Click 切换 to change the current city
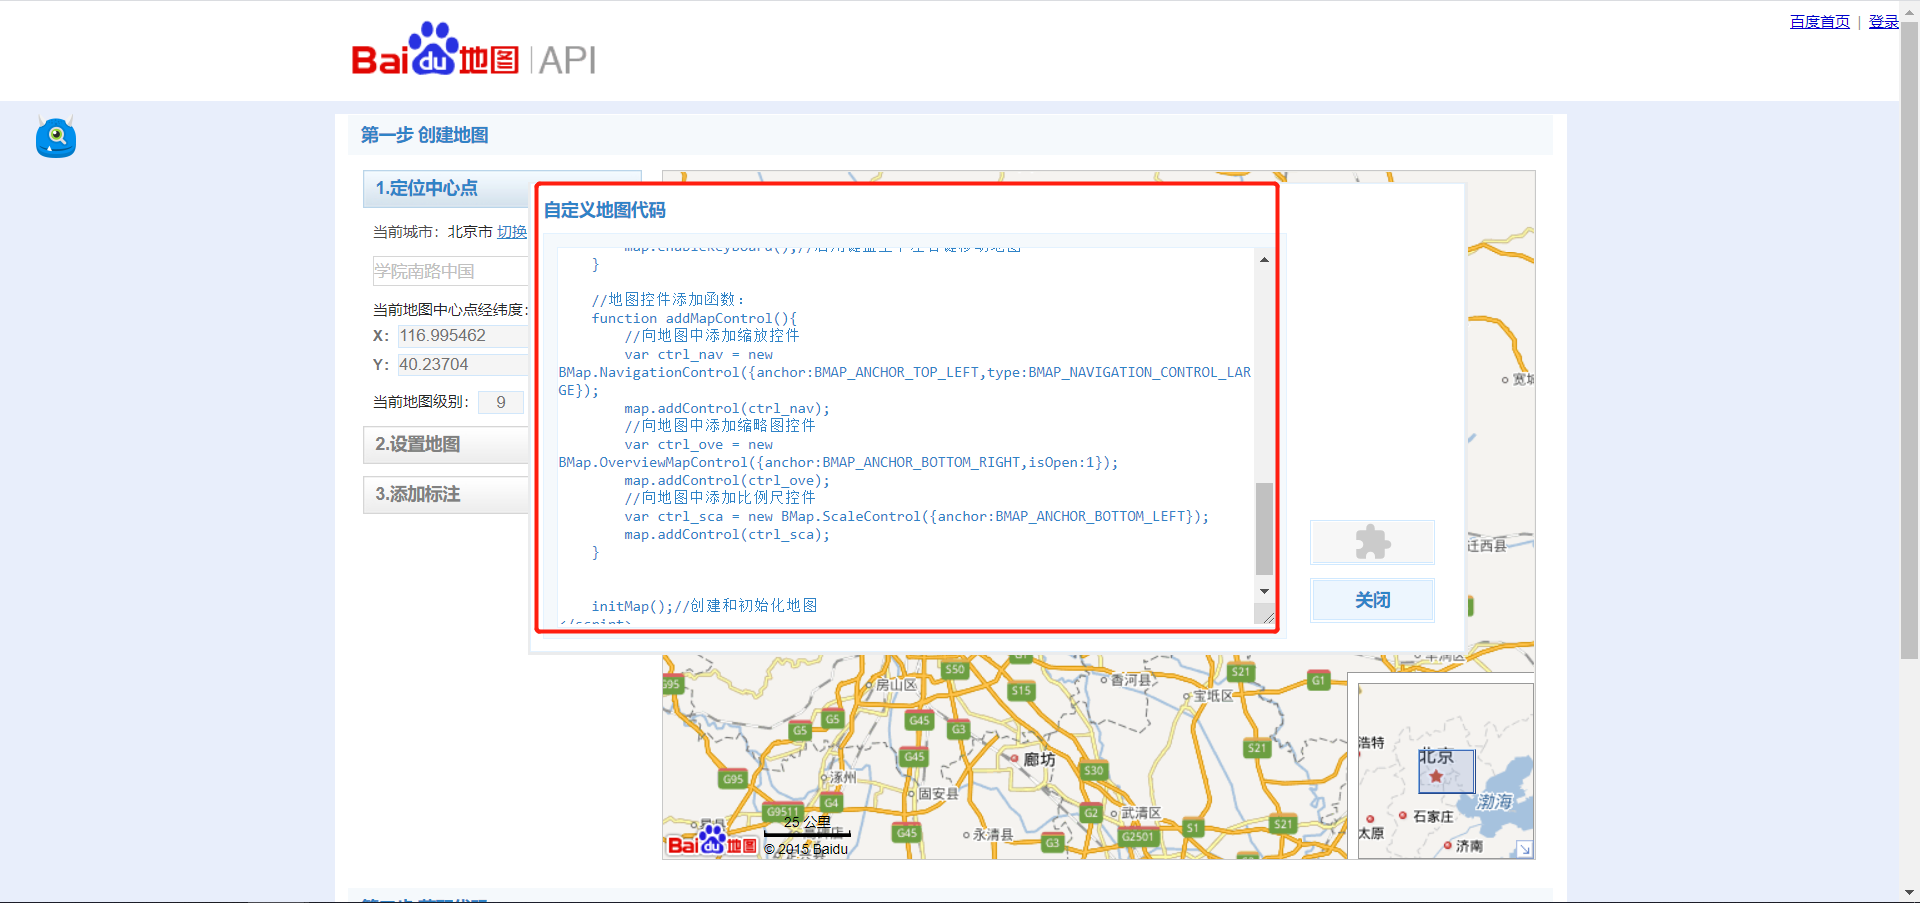 512,231
